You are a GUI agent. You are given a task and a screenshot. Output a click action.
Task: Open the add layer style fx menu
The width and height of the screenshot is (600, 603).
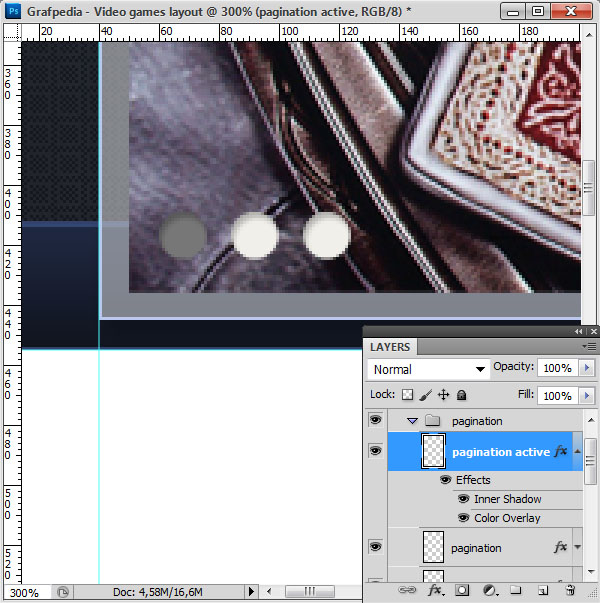tap(436, 590)
